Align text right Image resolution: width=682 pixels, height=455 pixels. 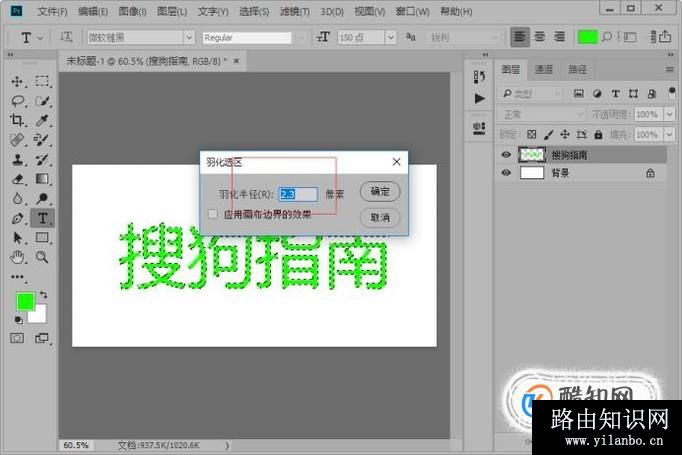[559, 37]
